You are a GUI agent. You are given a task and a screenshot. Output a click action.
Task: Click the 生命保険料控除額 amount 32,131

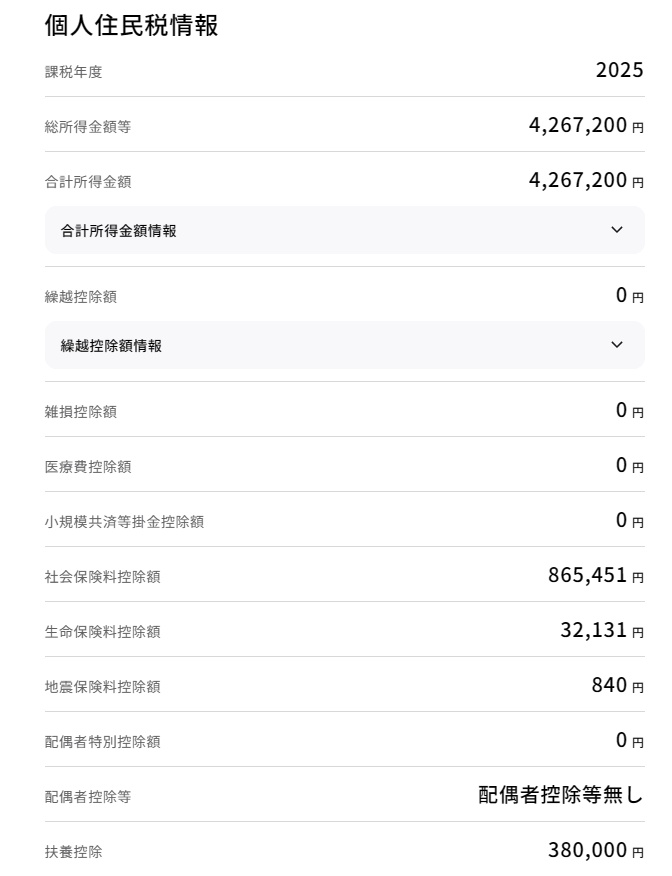[594, 630]
